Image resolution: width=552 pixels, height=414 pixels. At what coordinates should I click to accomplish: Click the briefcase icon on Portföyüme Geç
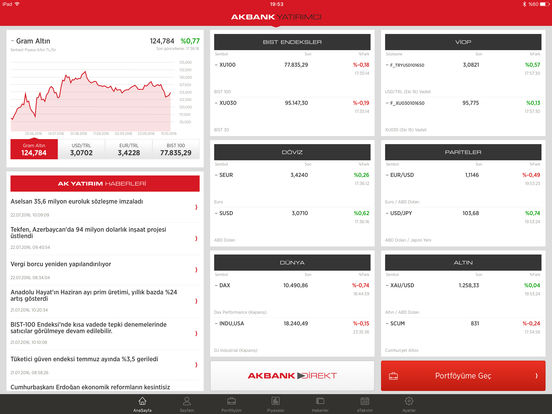click(393, 376)
